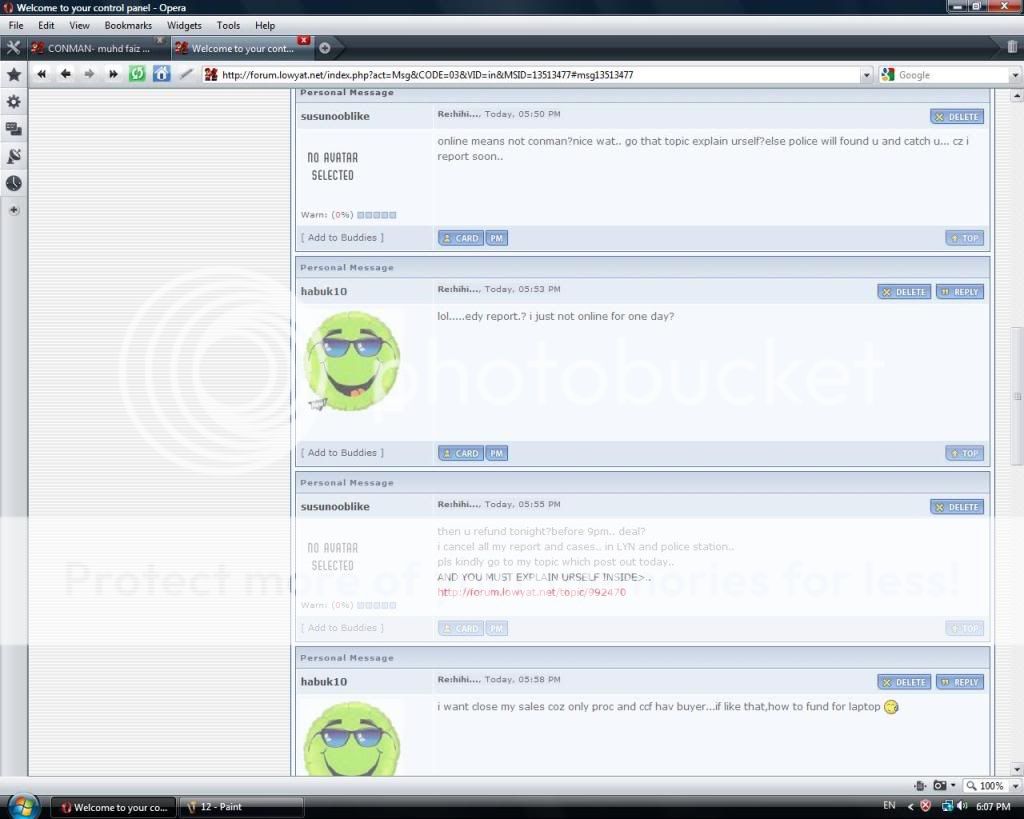Open the forum.lowyat.net topic link in message
1024x819 pixels.
531,592
